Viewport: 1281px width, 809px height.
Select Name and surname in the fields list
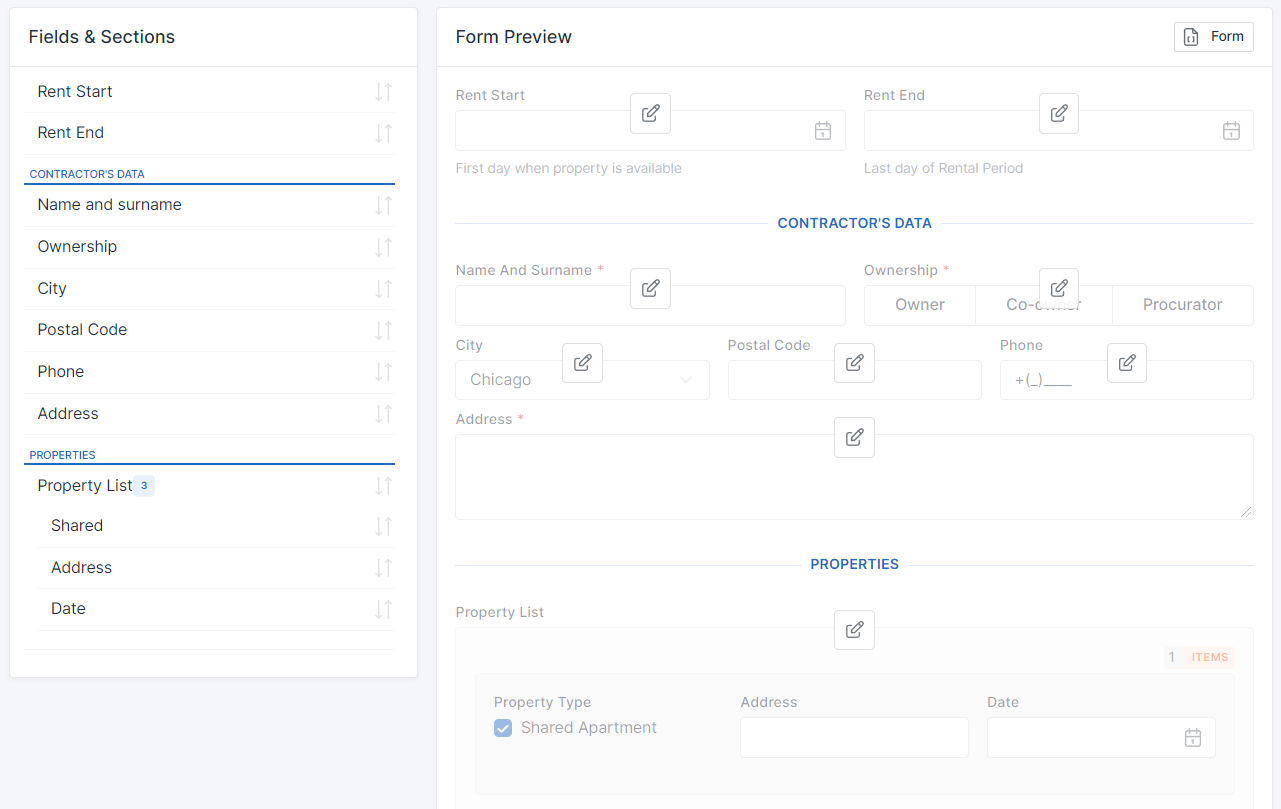[109, 205]
